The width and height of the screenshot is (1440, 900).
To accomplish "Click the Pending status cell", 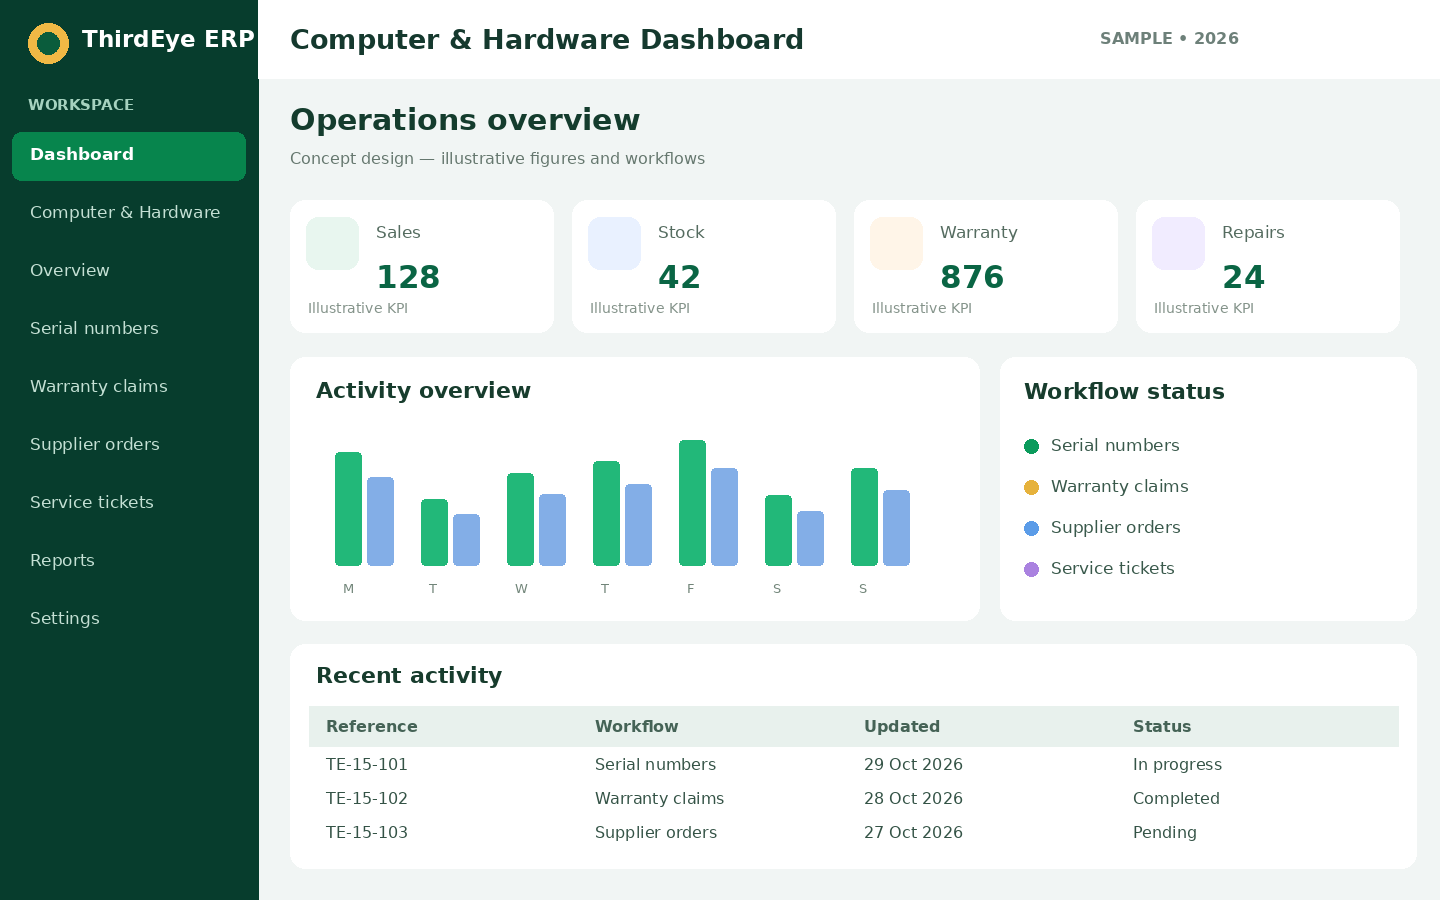I will [x=1165, y=832].
